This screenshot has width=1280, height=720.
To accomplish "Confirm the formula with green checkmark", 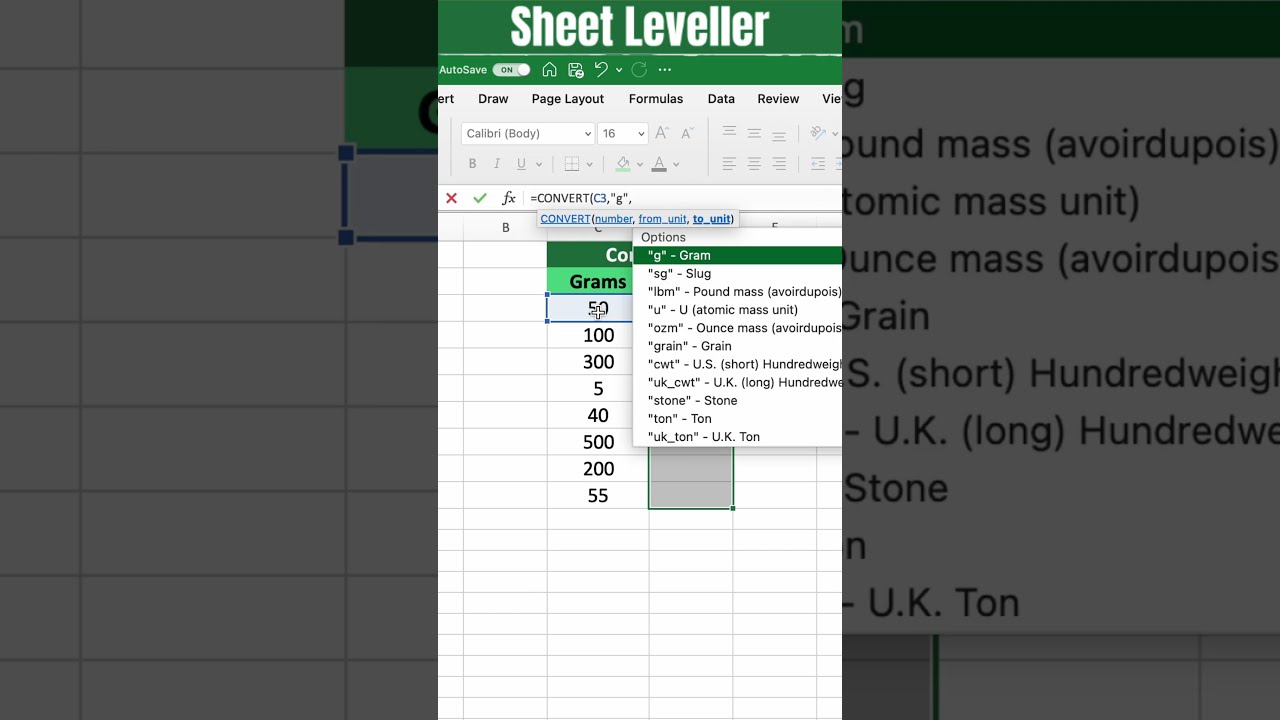I will coord(480,198).
